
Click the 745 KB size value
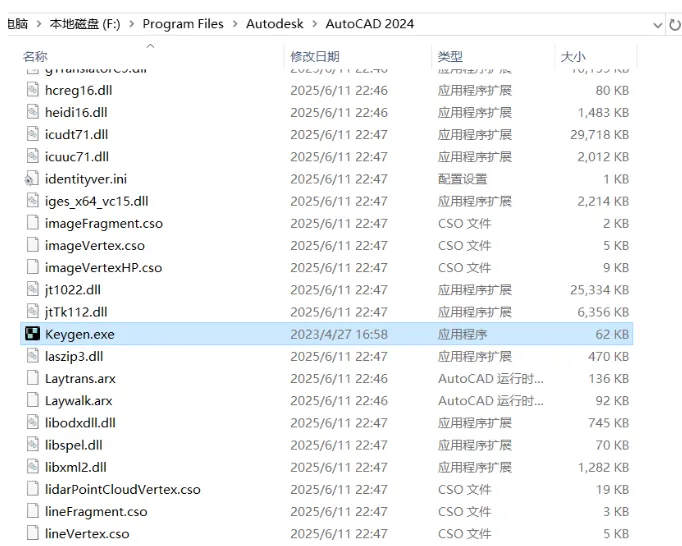(x=609, y=423)
